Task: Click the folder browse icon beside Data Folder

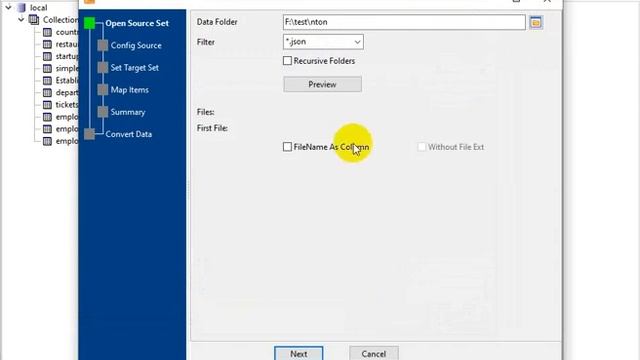Action: click(x=536, y=22)
